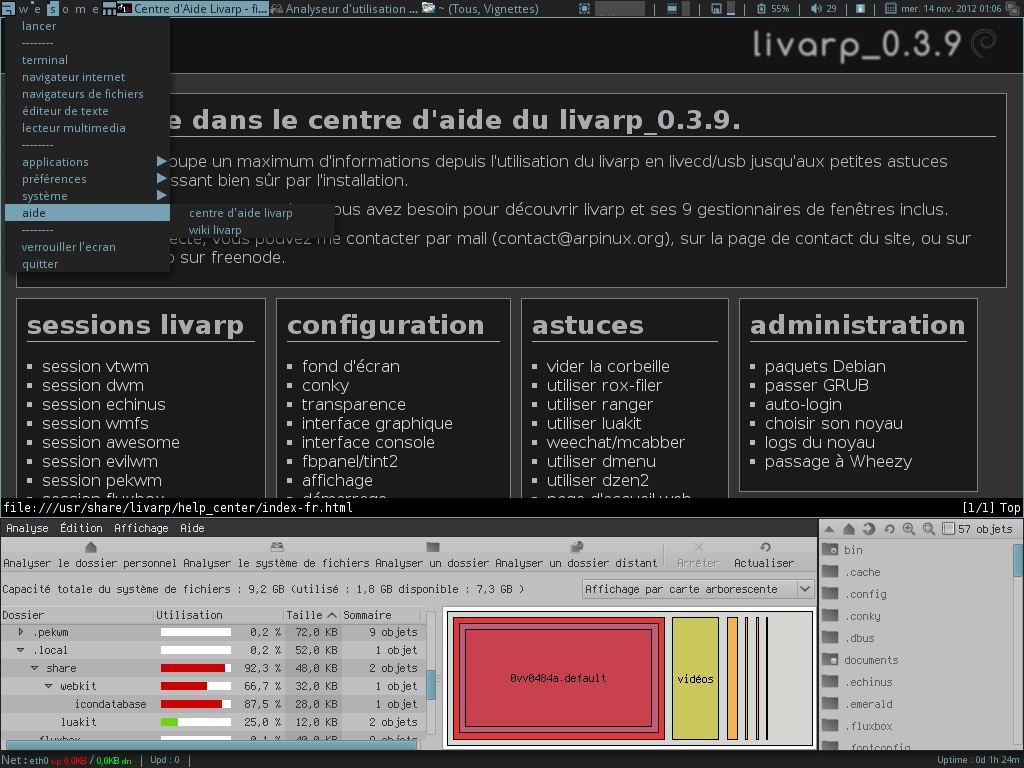This screenshot has height=768, width=1024.
Task: Open the bin folder icon
Action: click(830, 550)
